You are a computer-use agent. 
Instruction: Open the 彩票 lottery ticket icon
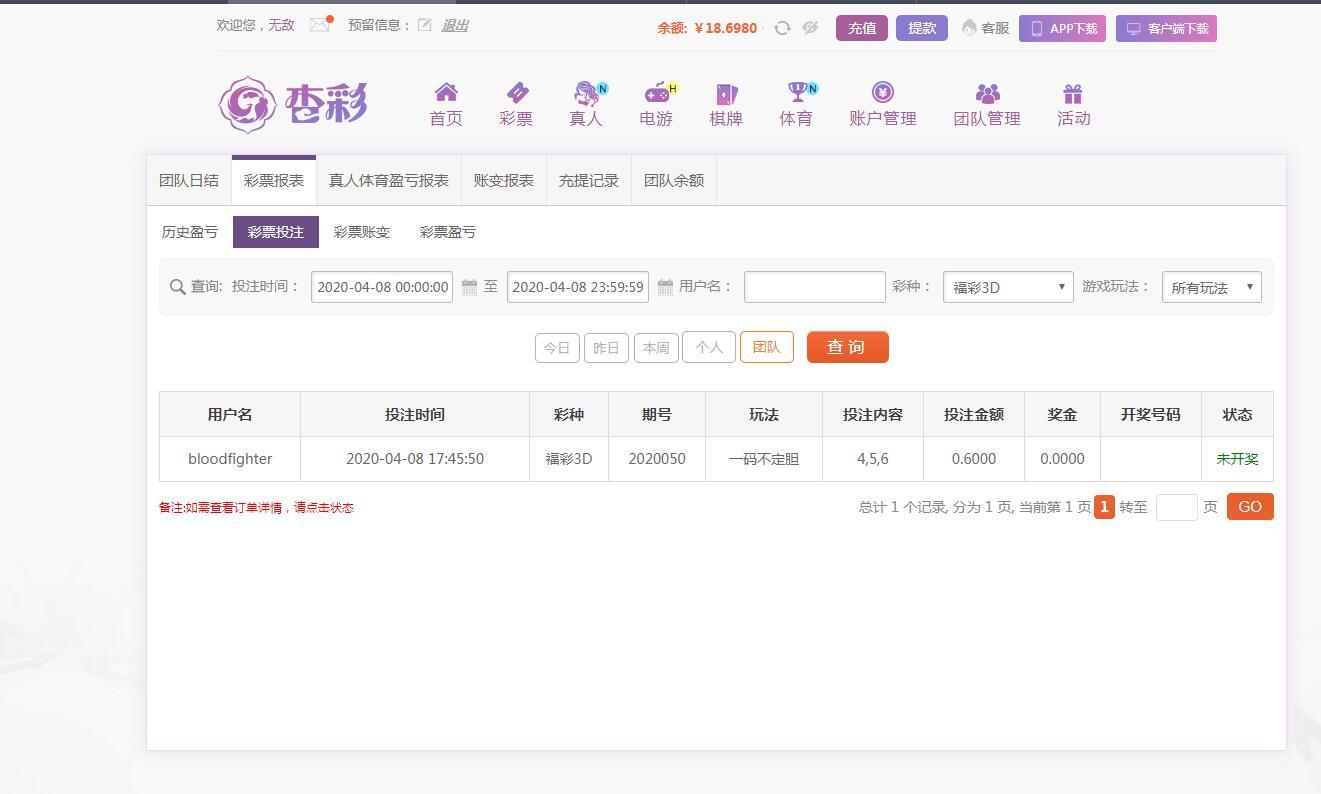tap(516, 93)
